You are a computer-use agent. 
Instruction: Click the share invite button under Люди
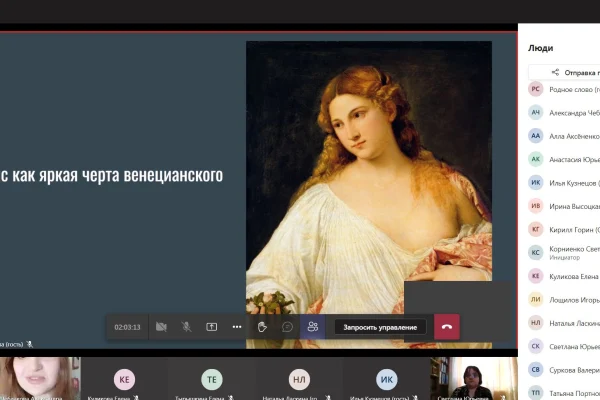click(x=565, y=72)
